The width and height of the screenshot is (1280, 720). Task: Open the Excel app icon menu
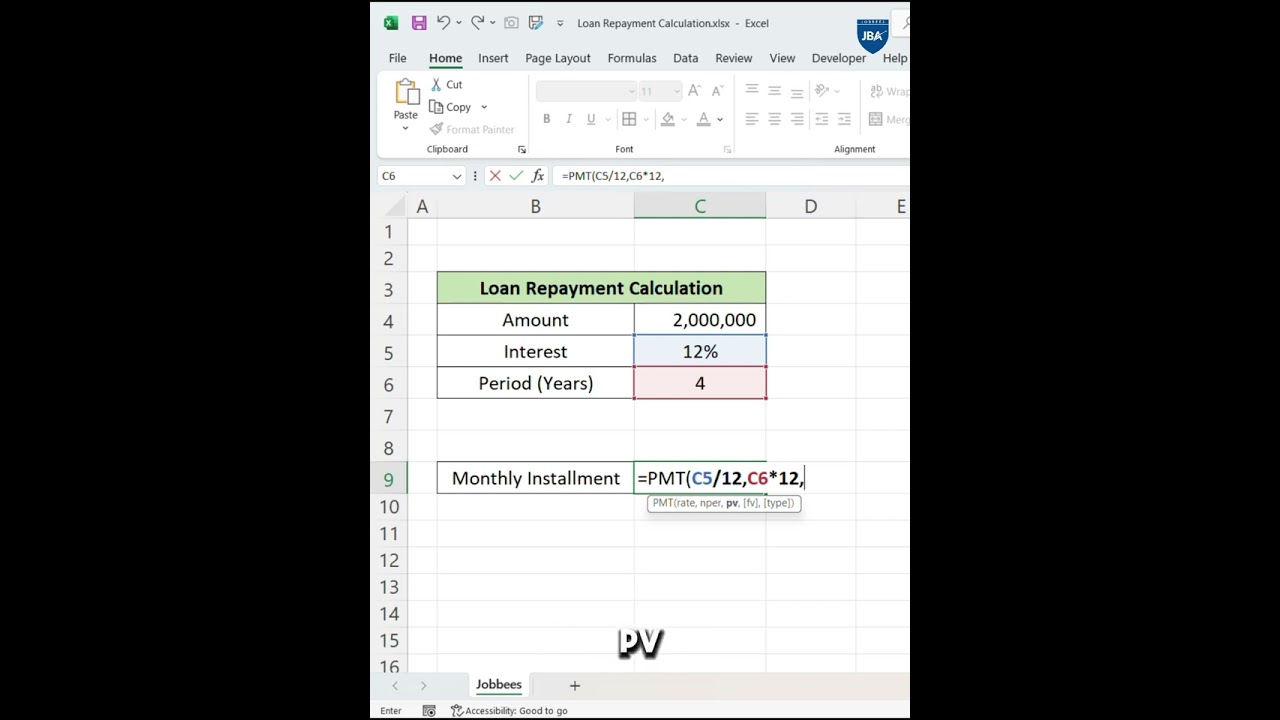point(391,23)
